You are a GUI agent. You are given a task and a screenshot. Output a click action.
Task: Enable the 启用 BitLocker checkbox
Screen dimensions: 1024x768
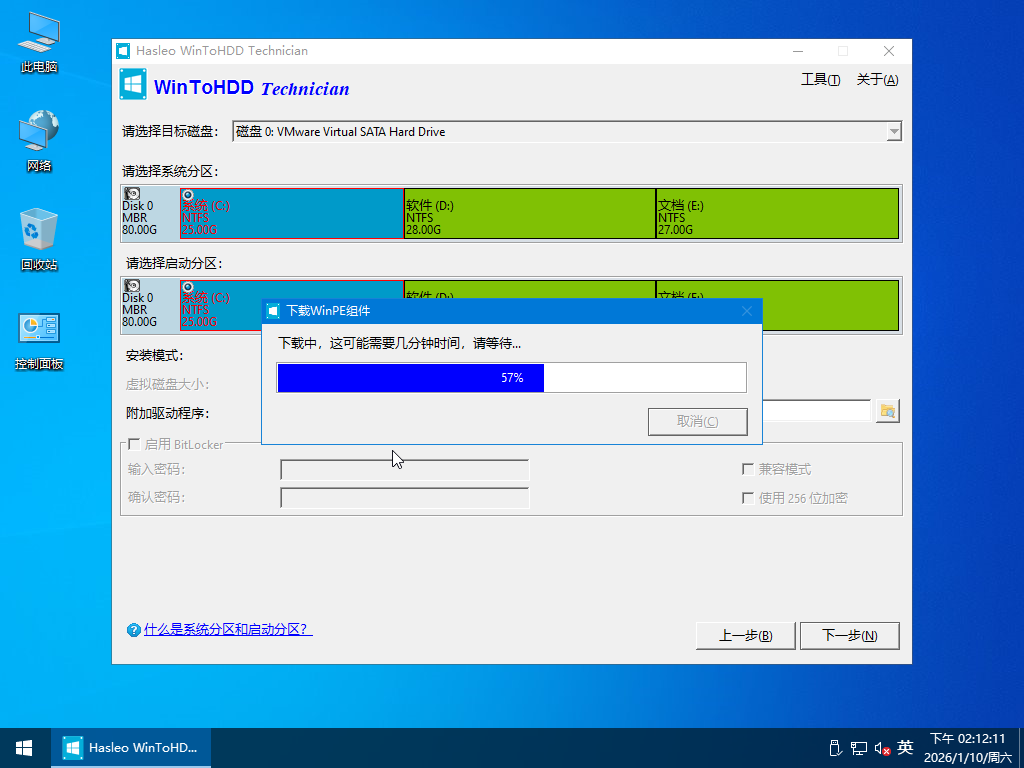pyautogui.click(x=133, y=444)
